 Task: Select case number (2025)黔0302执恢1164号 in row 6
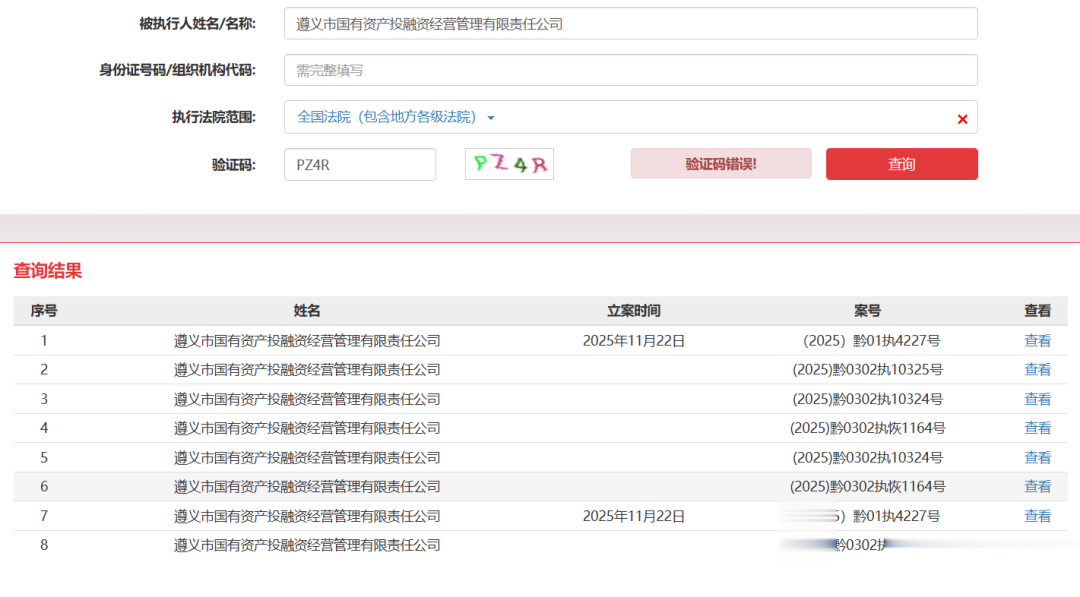click(867, 486)
